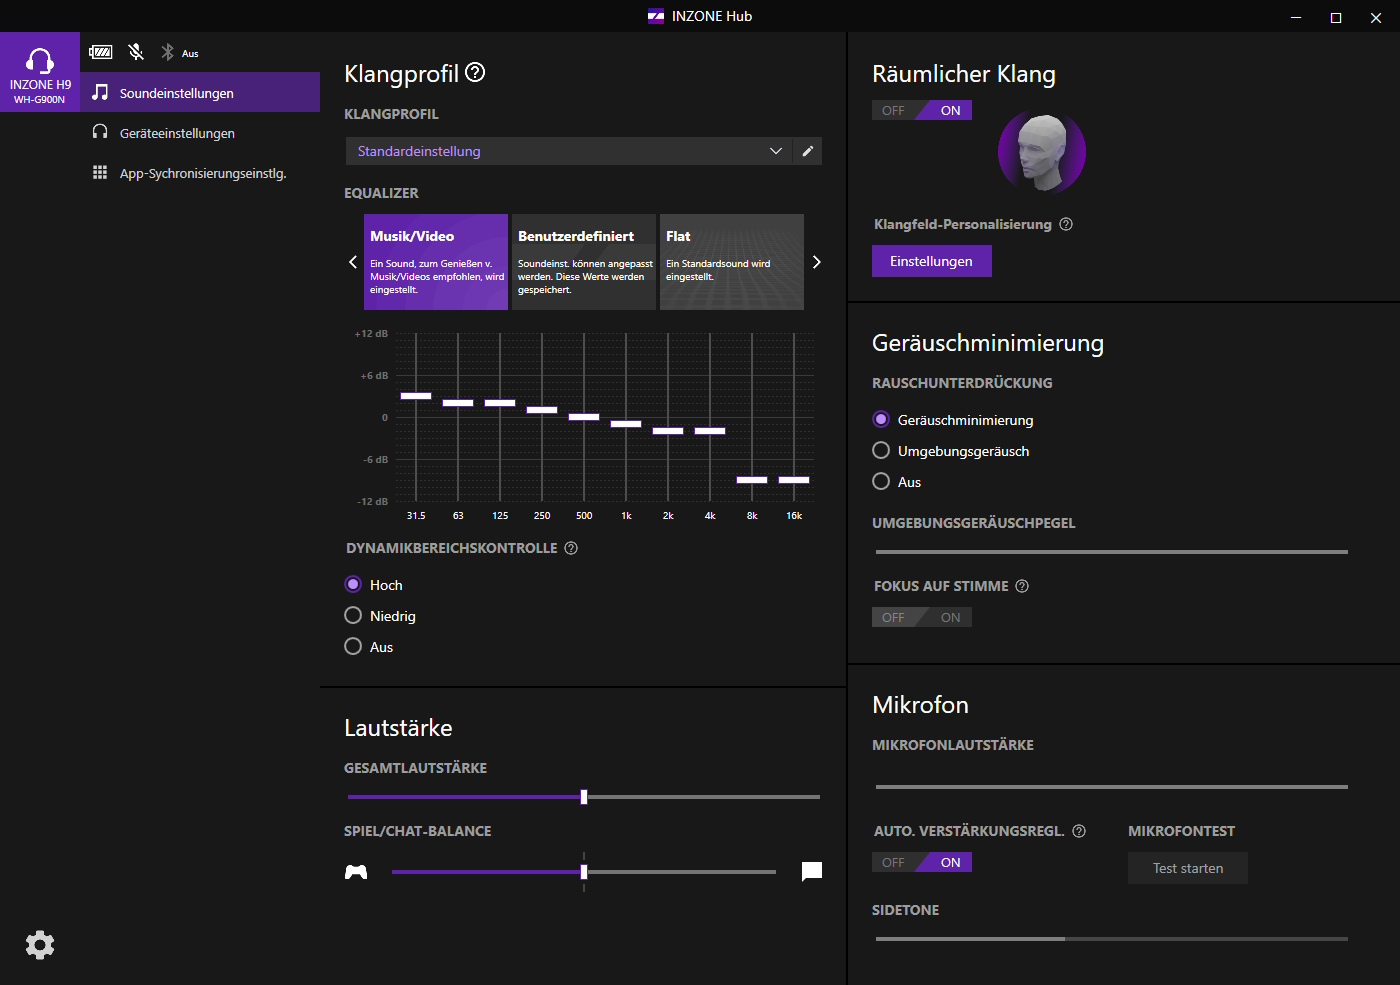Image resolution: width=1400 pixels, height=985 pixels.
Task: Click the muted microphone status icon
Action: coord(136,52)
